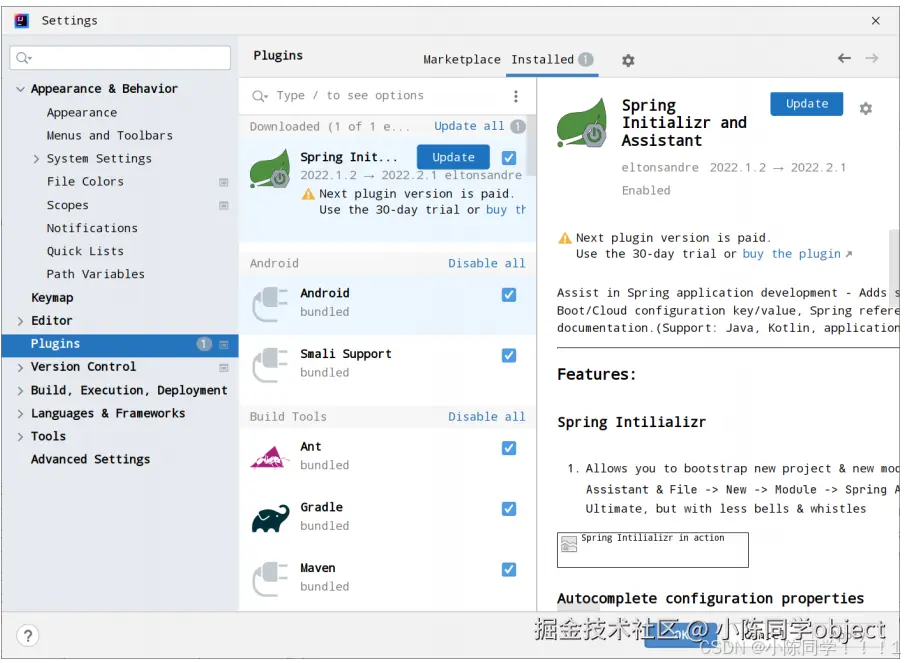Switch to the Marketplace tab
Image resolution: width=905 pixels, height=663 pixels.
[x=462, y=59]
